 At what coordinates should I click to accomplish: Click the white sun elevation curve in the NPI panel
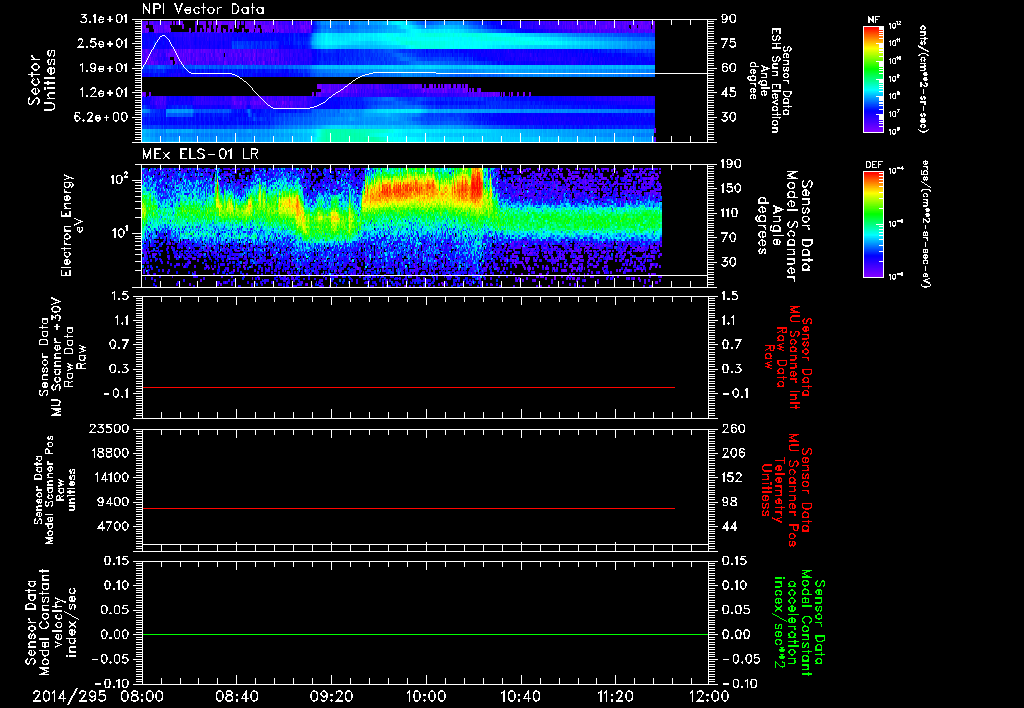point(424,72)
